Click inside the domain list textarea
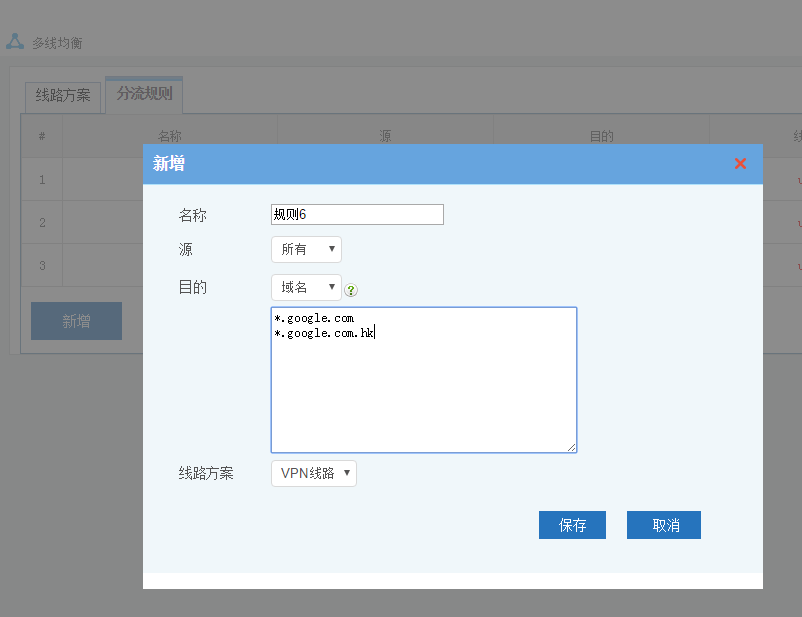 (423, 390)
